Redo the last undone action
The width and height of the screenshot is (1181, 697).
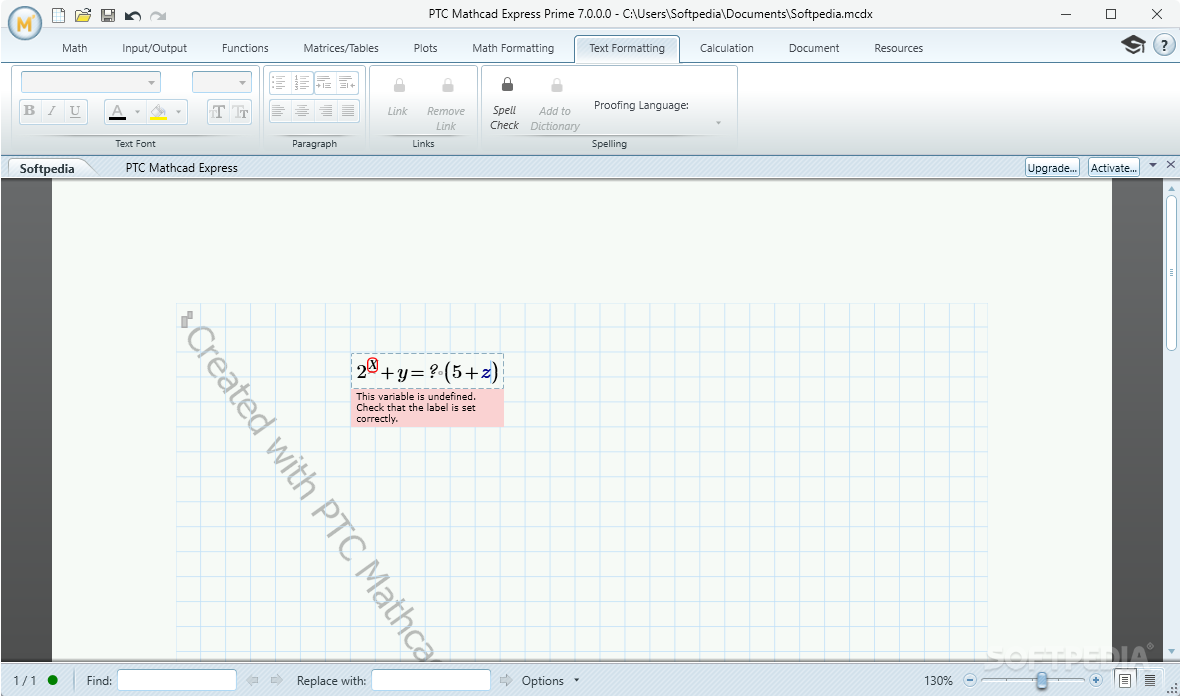157,16
